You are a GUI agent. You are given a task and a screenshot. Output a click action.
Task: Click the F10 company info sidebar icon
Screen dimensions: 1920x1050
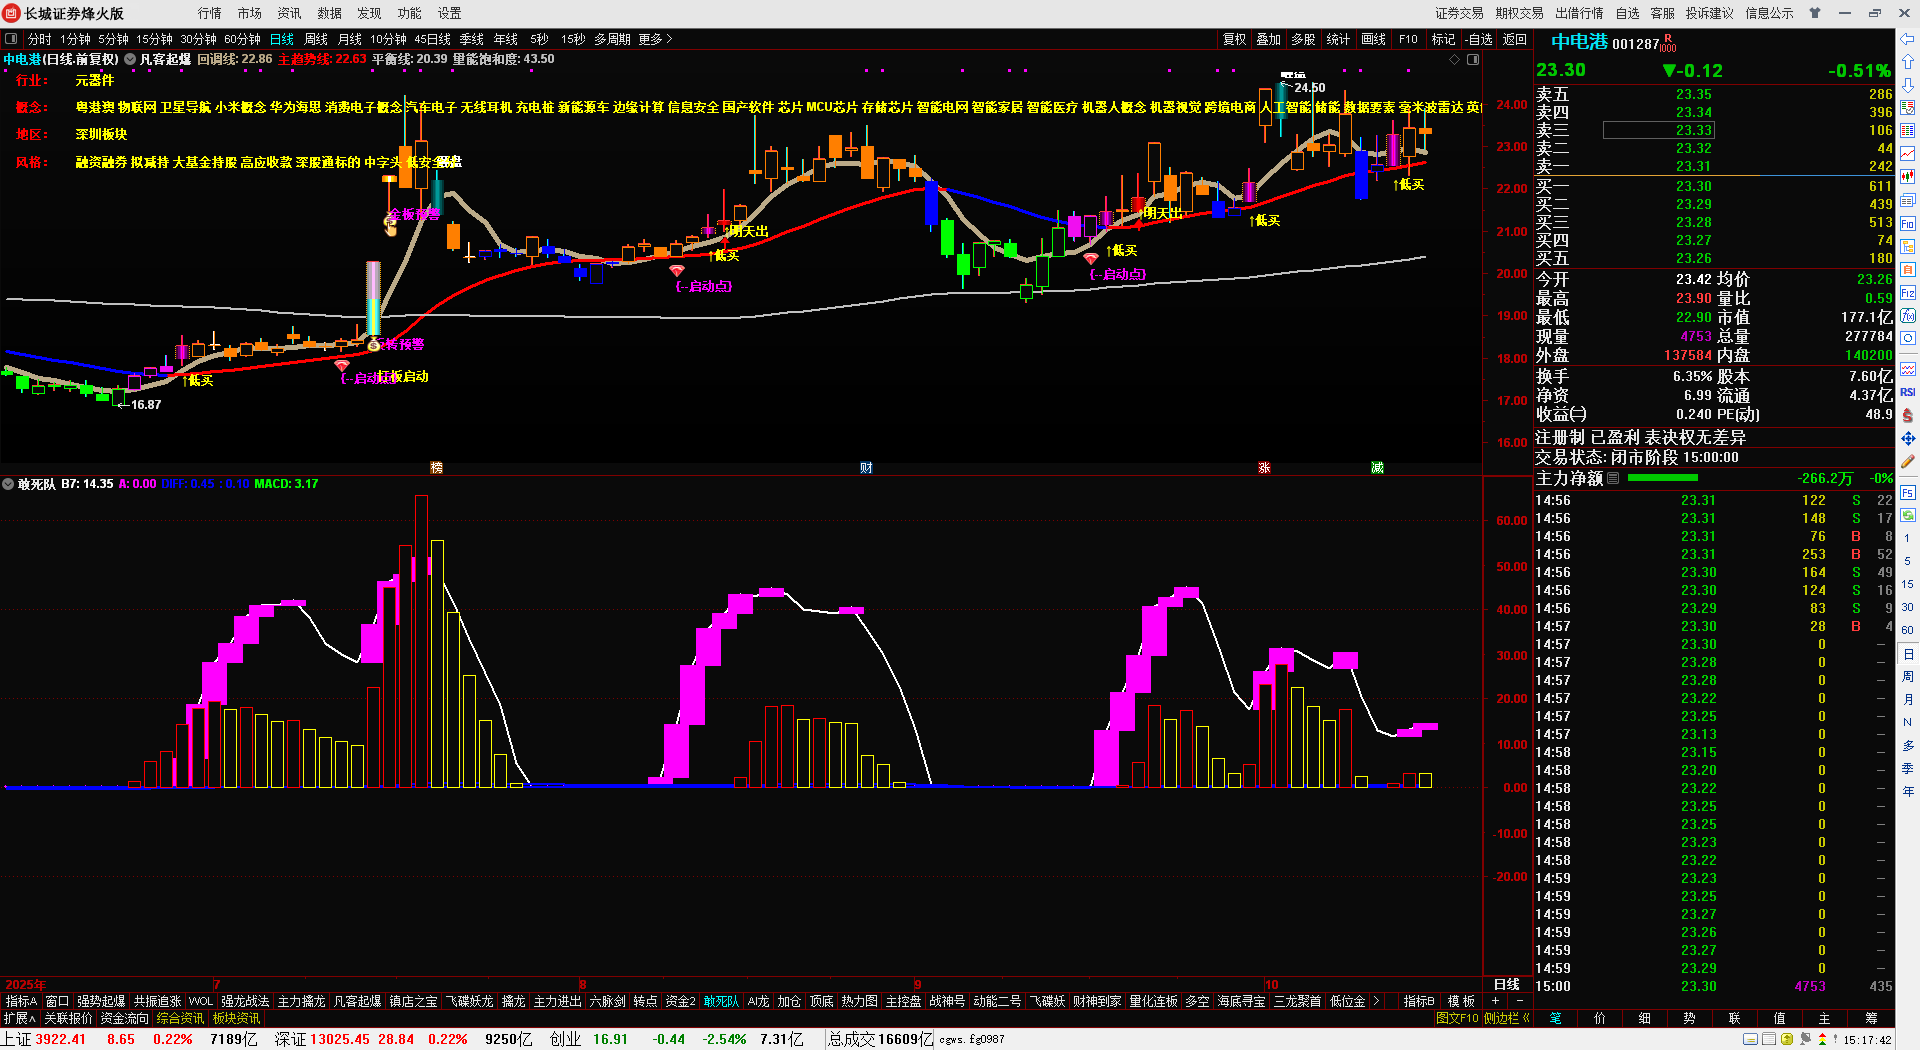(1908, 224)
